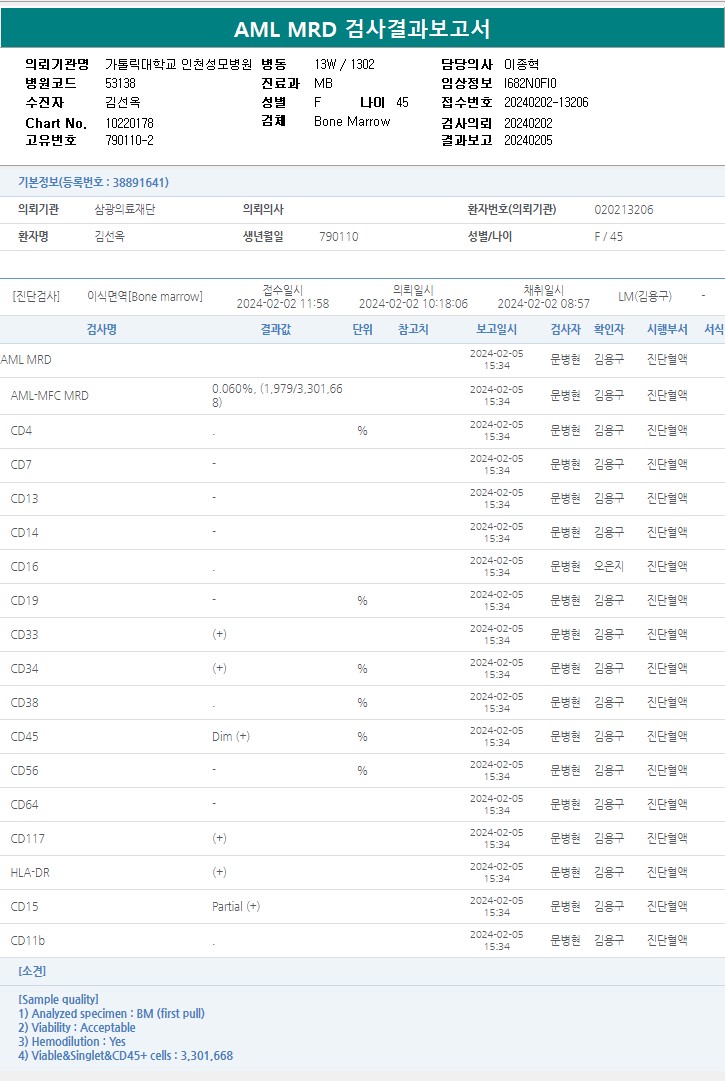Select the CD34 test row name
The width and height of the screenshot is (725, 1081).
pos(25,669)
